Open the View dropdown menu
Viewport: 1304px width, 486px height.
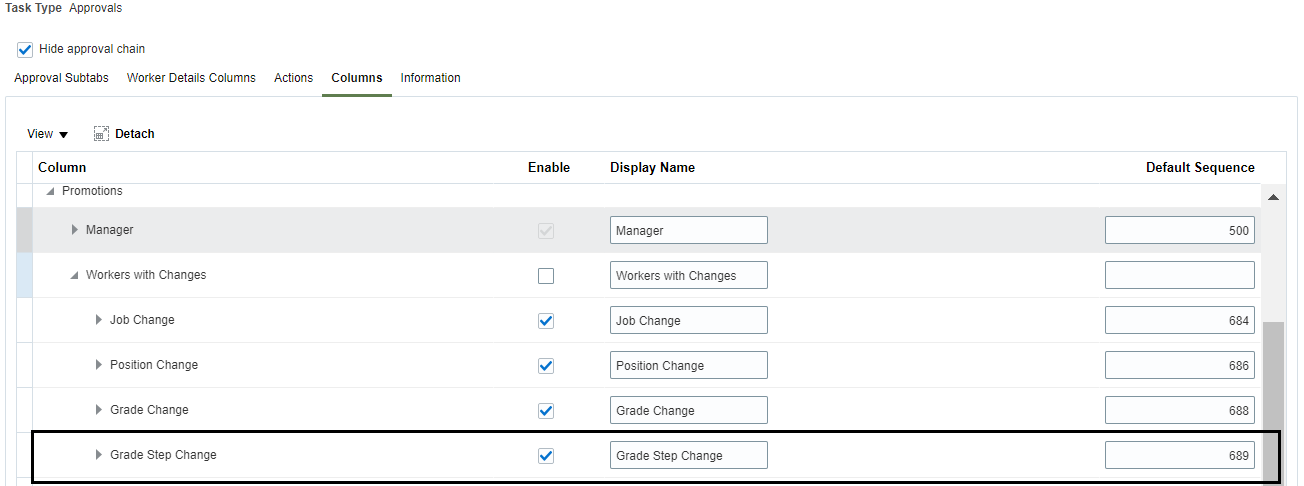pyautogui.click(x=47, y=134)
